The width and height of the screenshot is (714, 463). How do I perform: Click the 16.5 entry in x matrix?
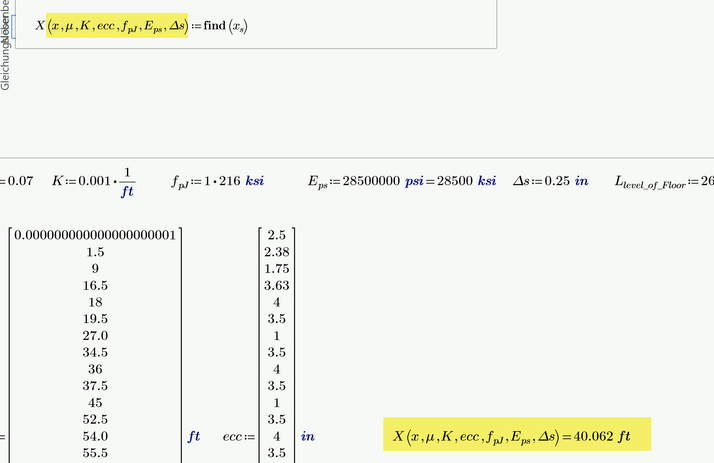(x=95, y=285)
